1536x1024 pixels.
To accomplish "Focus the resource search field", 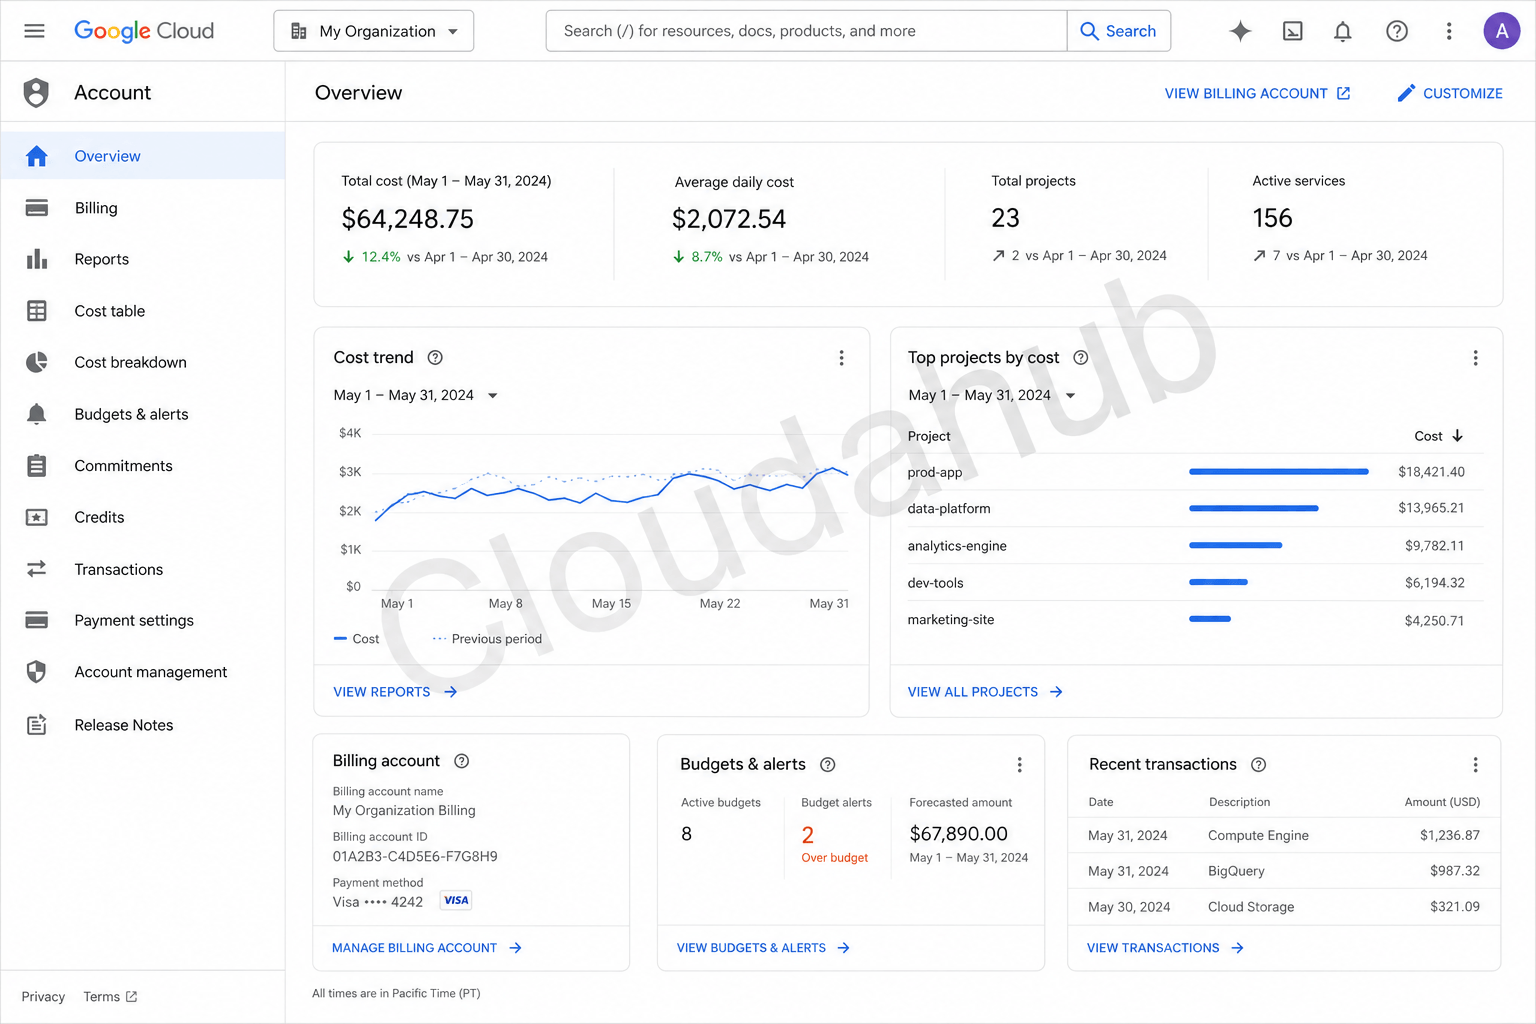I will click(x=806, y=31).
